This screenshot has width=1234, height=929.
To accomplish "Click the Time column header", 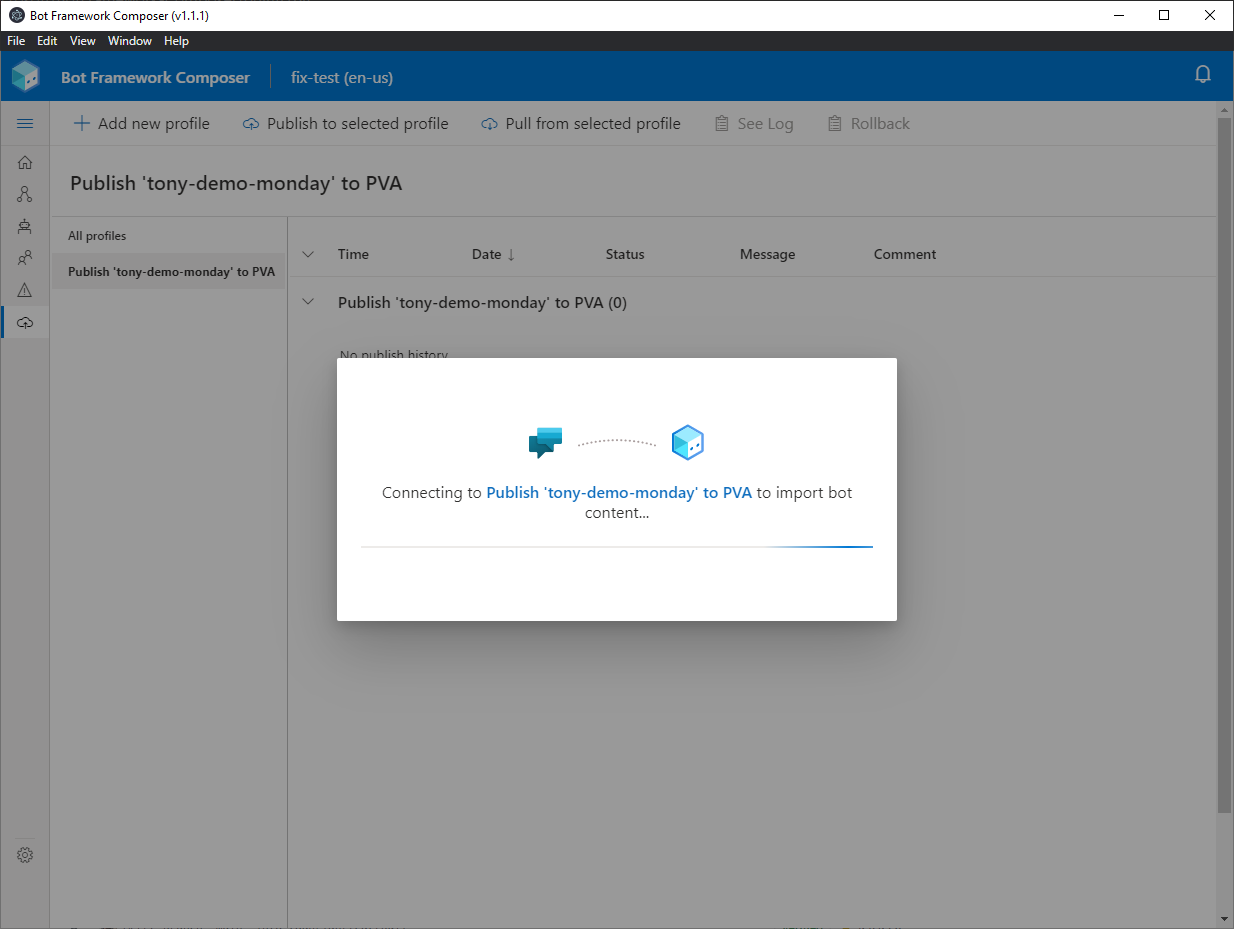I will 353,254.
